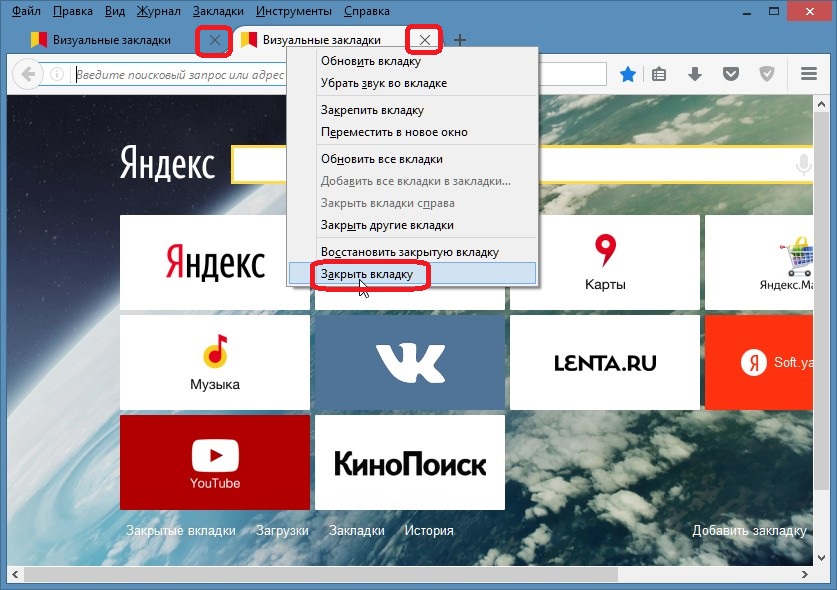The image size is (837, 590).
Task: Open the LENTA.RU tile
Action: [605, 362]
